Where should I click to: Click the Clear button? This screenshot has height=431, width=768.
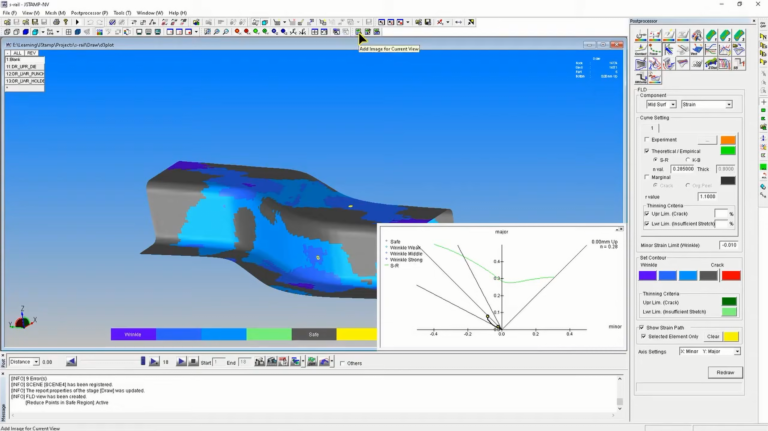coord(713,336)
